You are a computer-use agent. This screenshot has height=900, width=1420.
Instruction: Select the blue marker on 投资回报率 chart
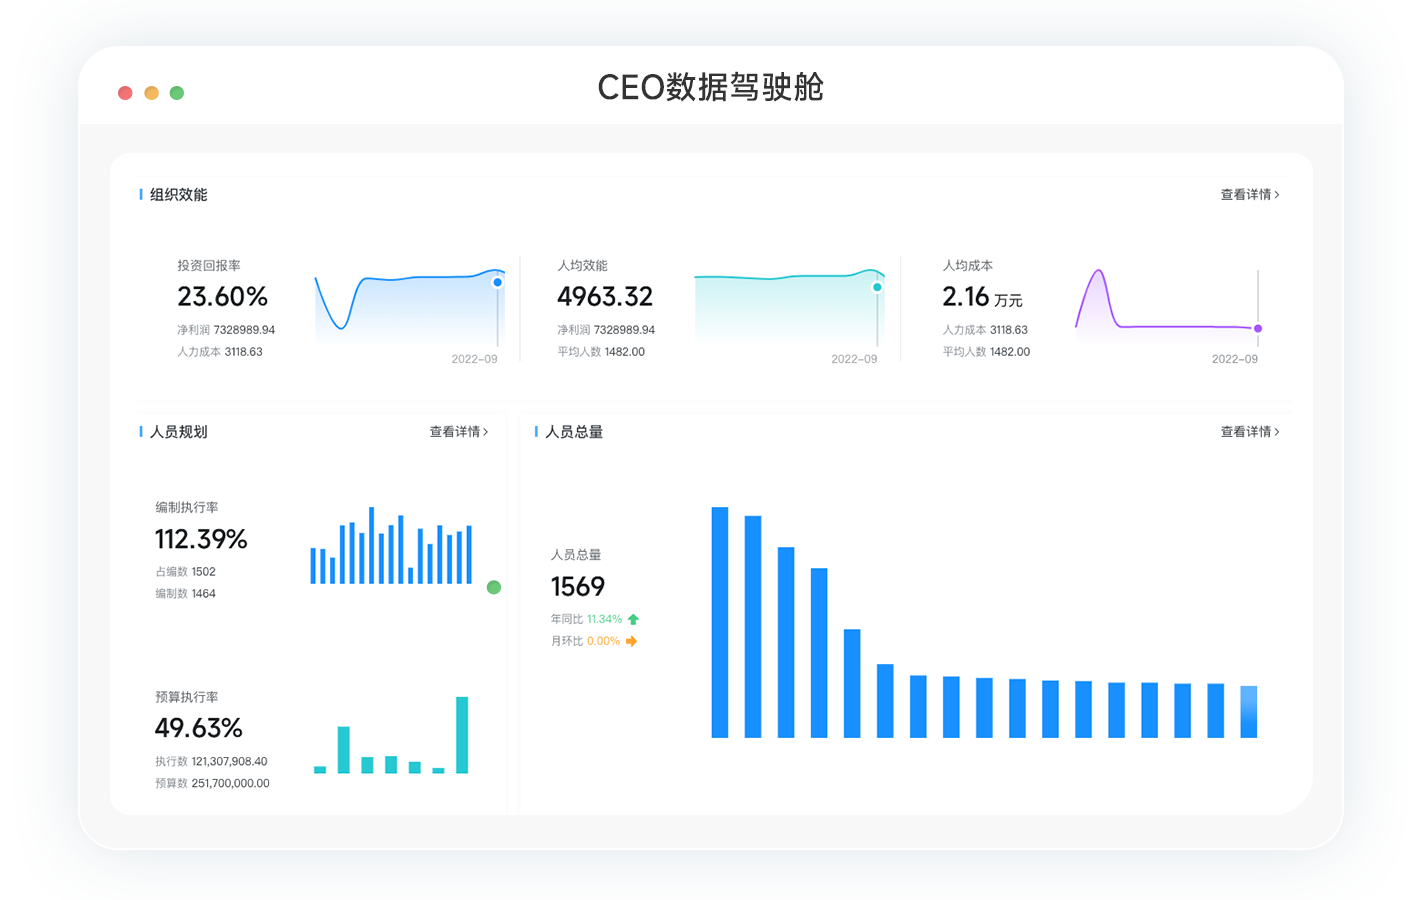[x=497, y=282]
